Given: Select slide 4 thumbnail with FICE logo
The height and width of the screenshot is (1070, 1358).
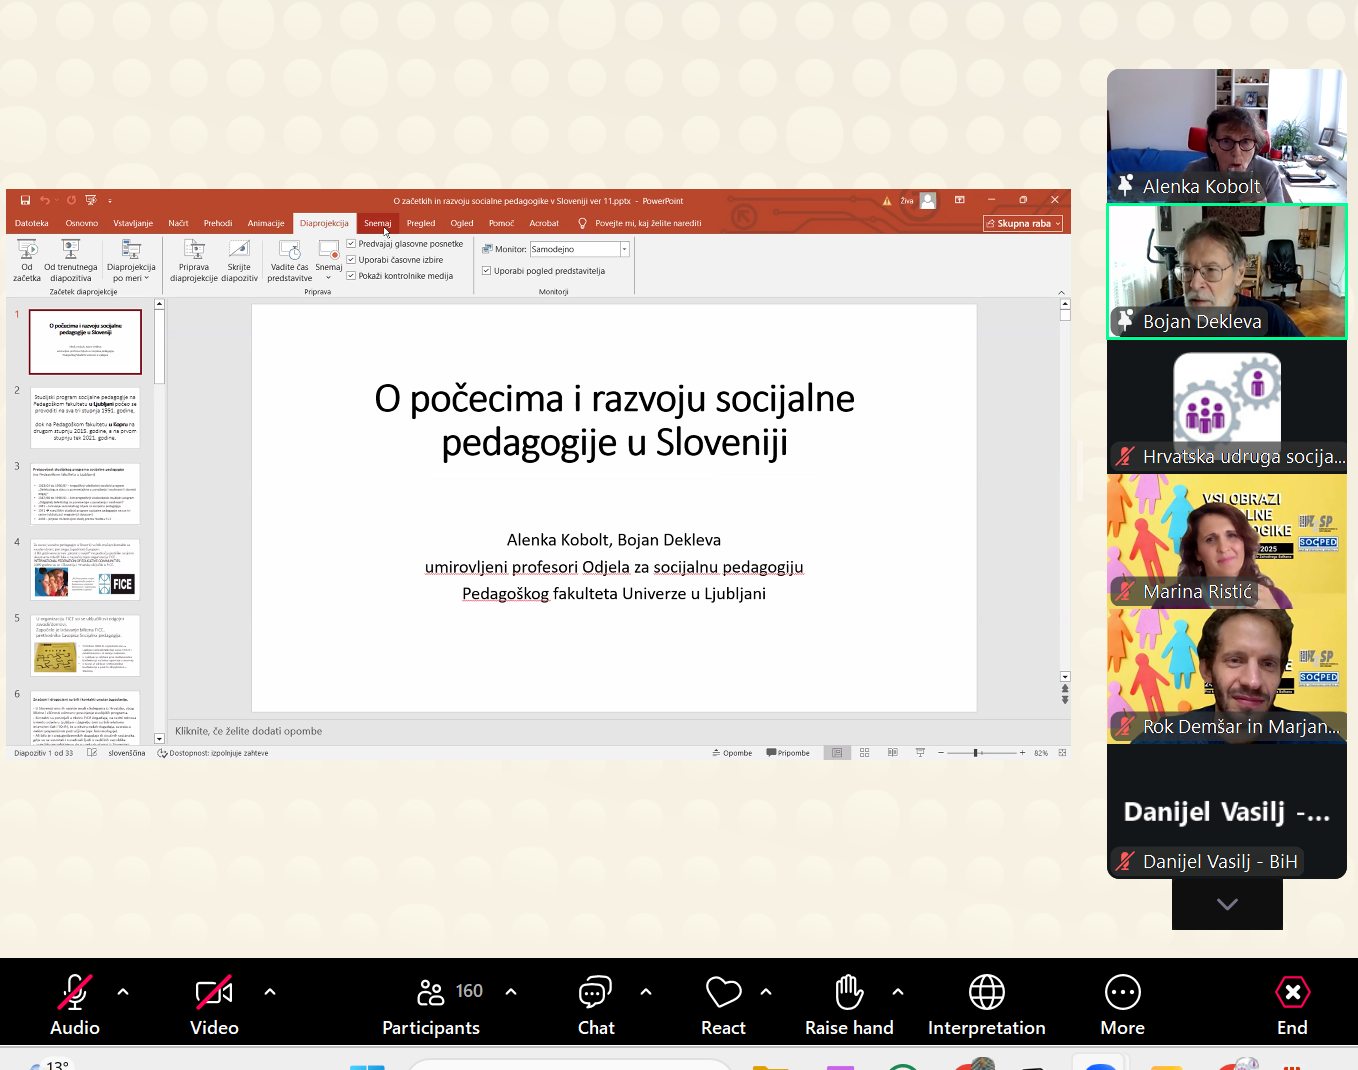Looking at the screenshot, I should click(85, 569).
